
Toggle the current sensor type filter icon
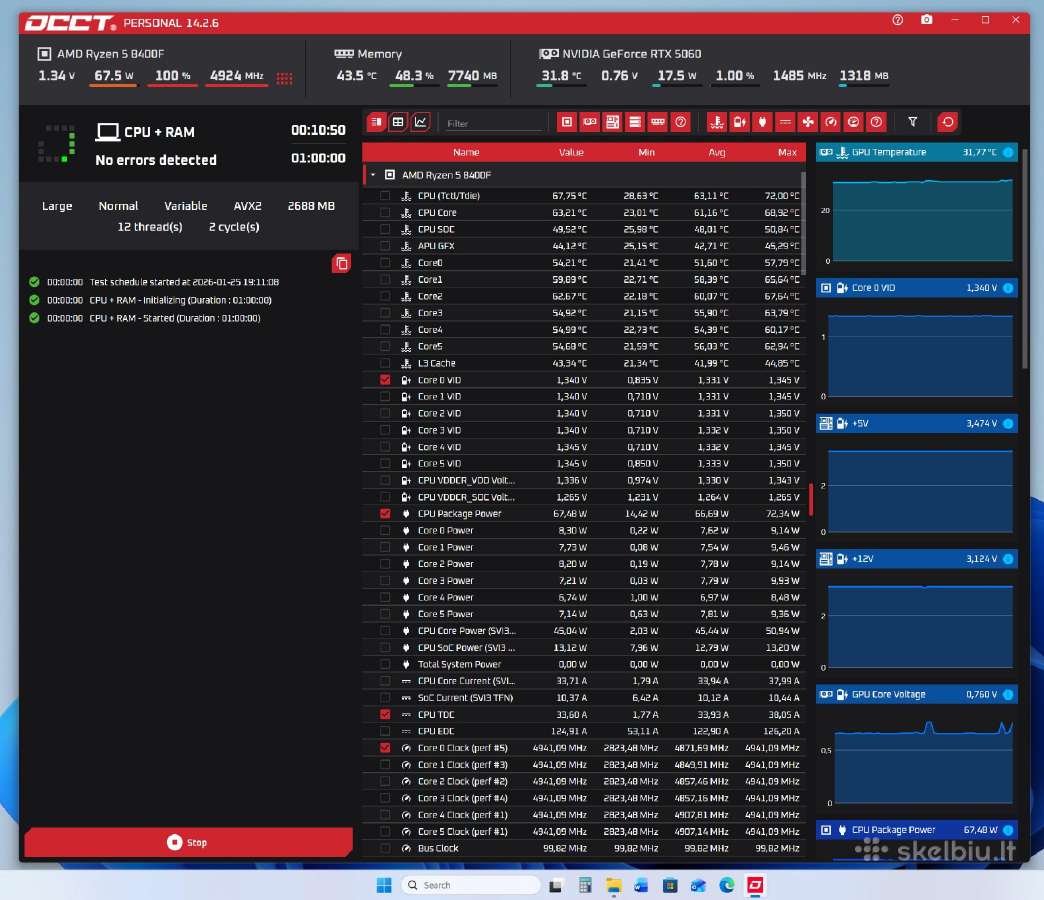point(785,122)
